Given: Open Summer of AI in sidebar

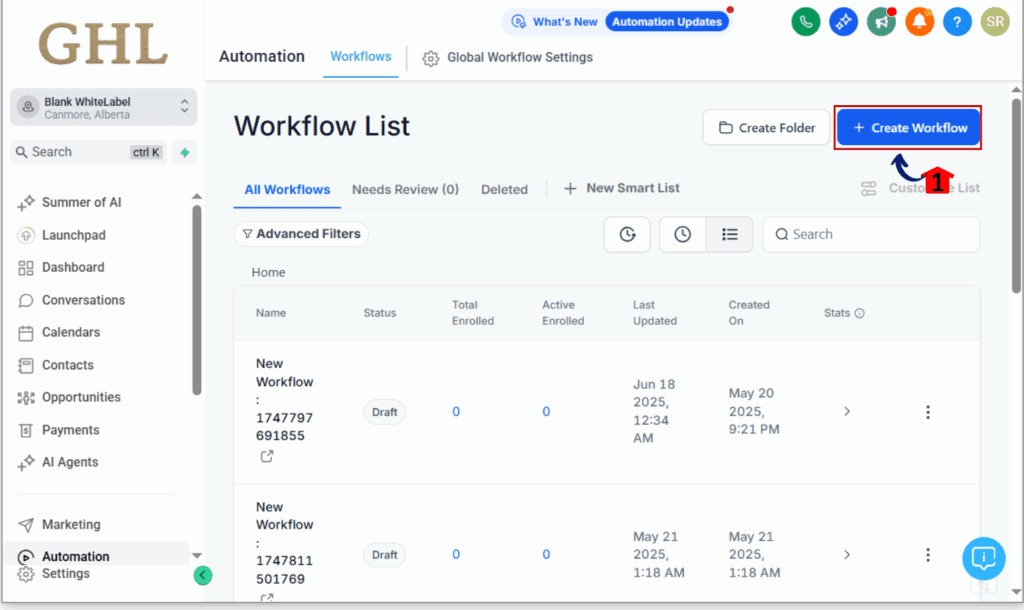Looking at the screenshot, I should click(x=82, y=202).
